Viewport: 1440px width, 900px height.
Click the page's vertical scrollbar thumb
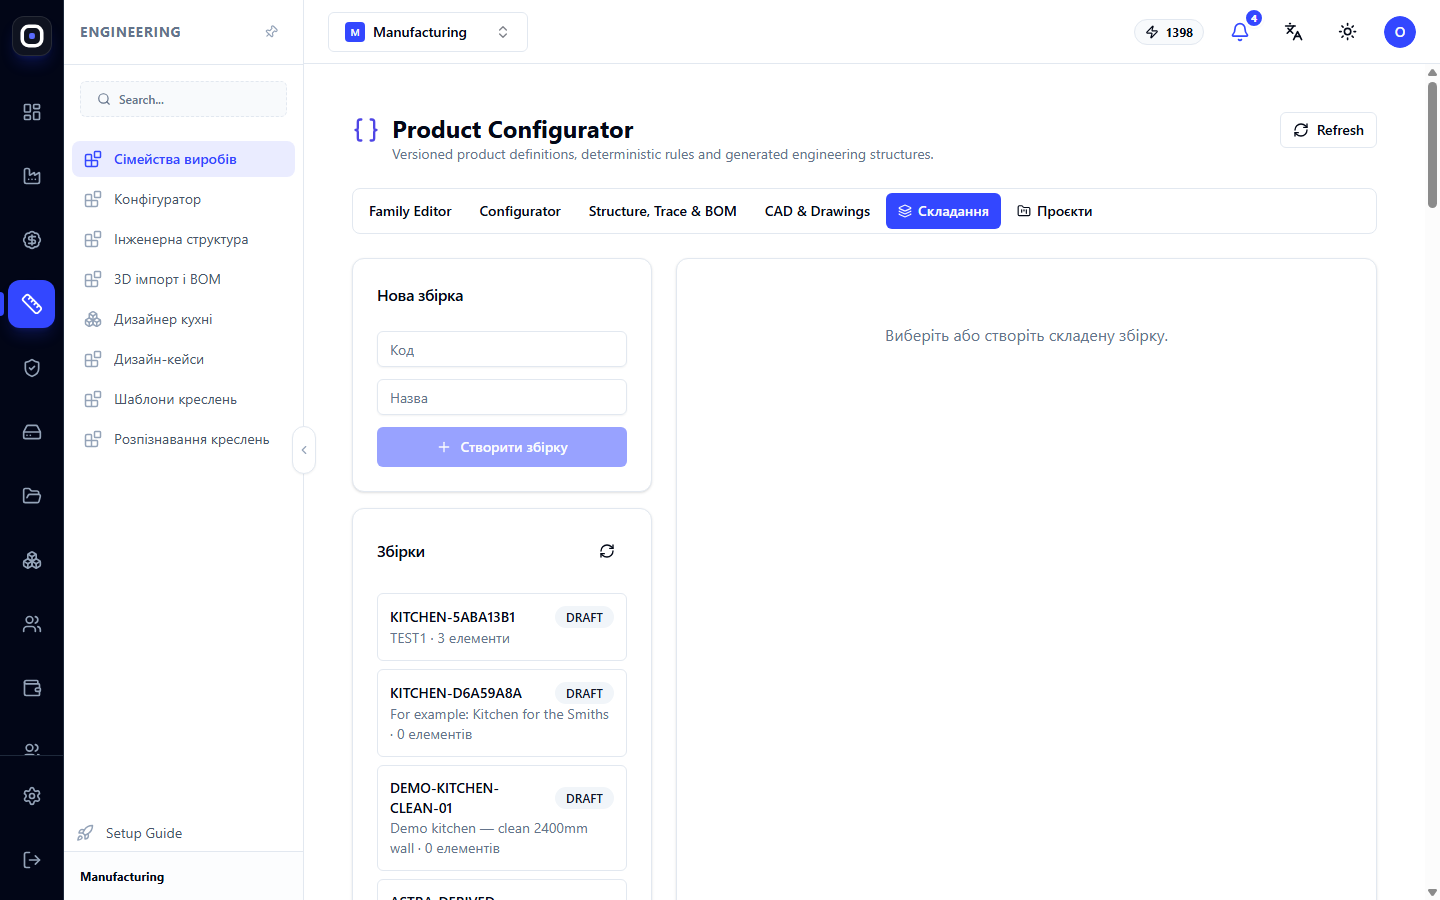point(1432,144)
